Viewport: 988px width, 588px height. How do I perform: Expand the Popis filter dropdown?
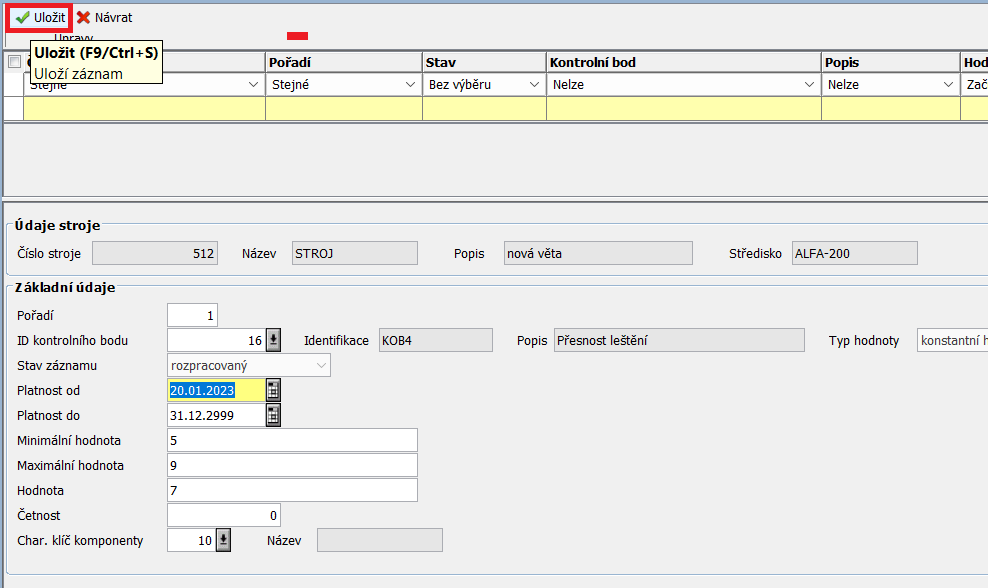point(948,86)
